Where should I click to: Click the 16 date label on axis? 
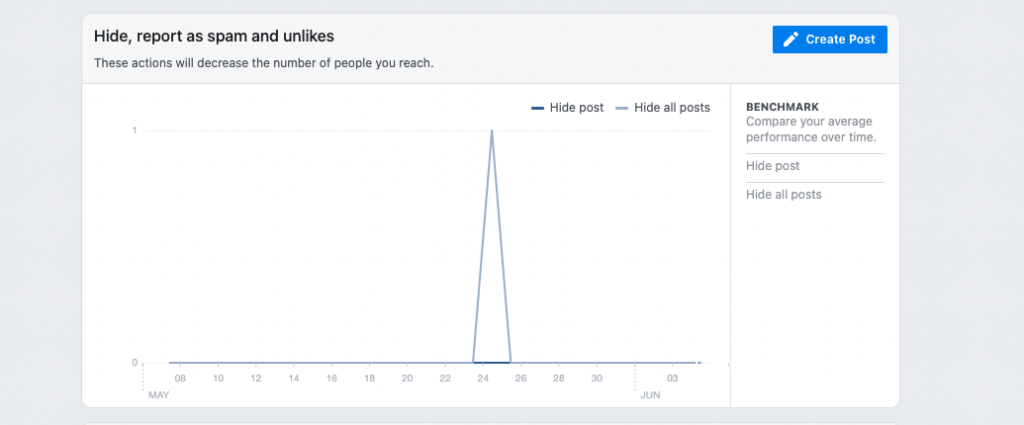[x=332, y=379]
